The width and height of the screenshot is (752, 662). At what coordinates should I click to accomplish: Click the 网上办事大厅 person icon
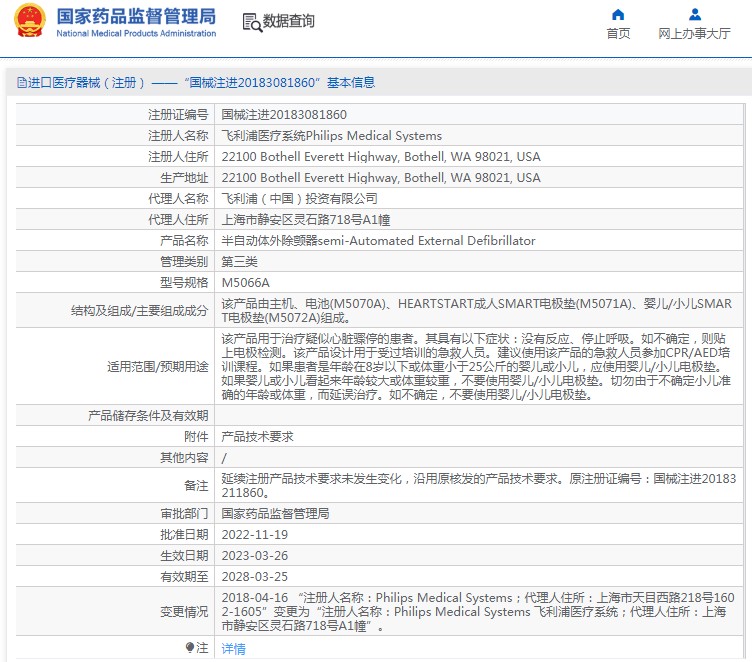point(694,14)
